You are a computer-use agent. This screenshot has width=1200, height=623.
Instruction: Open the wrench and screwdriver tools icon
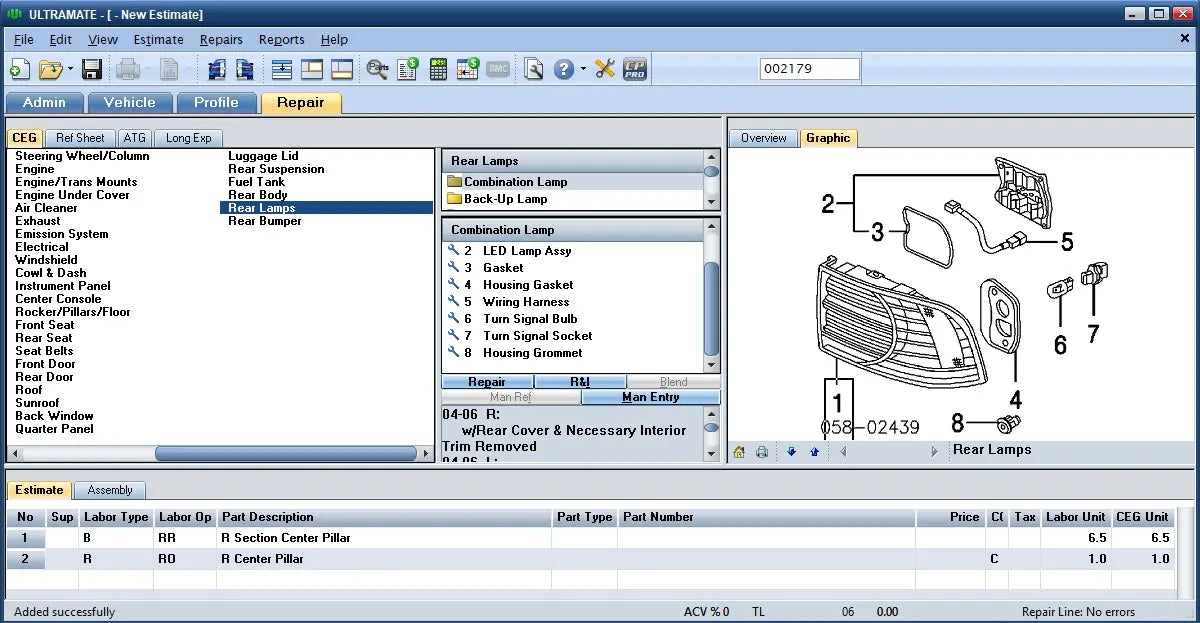605,69
